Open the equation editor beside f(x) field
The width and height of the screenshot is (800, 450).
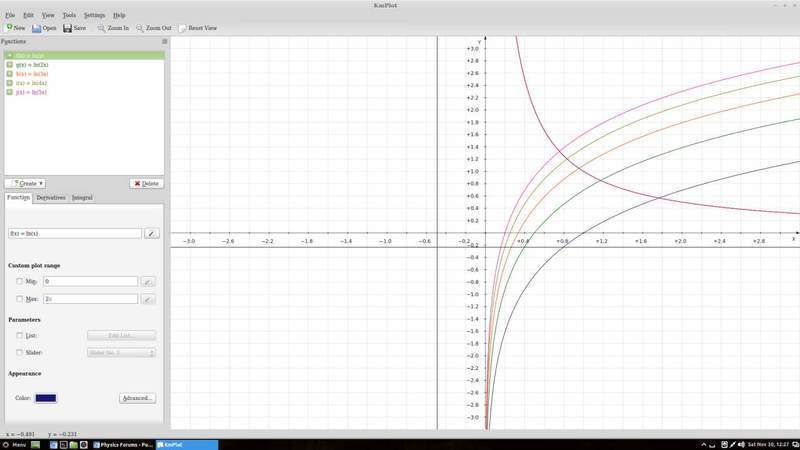click(x=151, y=233)
